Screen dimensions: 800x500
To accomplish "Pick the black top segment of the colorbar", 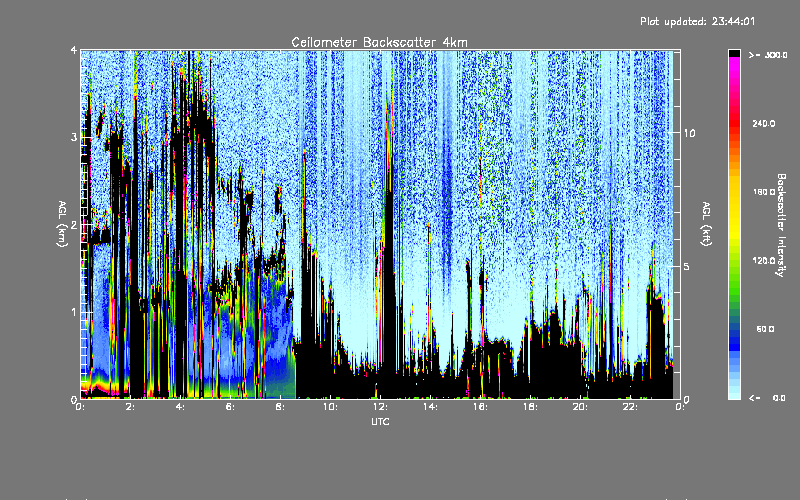I will tap(734, 53).
